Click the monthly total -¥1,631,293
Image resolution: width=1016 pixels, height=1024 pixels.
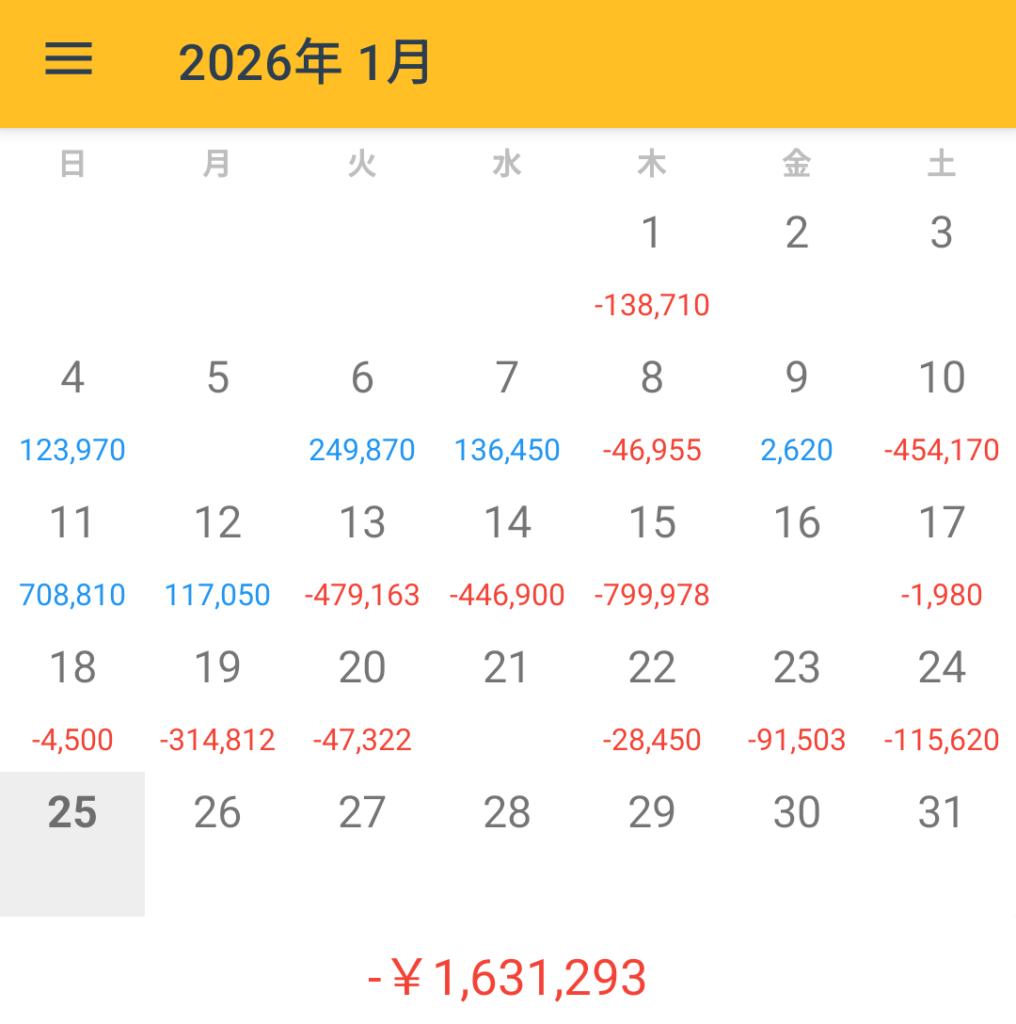coord(507,977)
